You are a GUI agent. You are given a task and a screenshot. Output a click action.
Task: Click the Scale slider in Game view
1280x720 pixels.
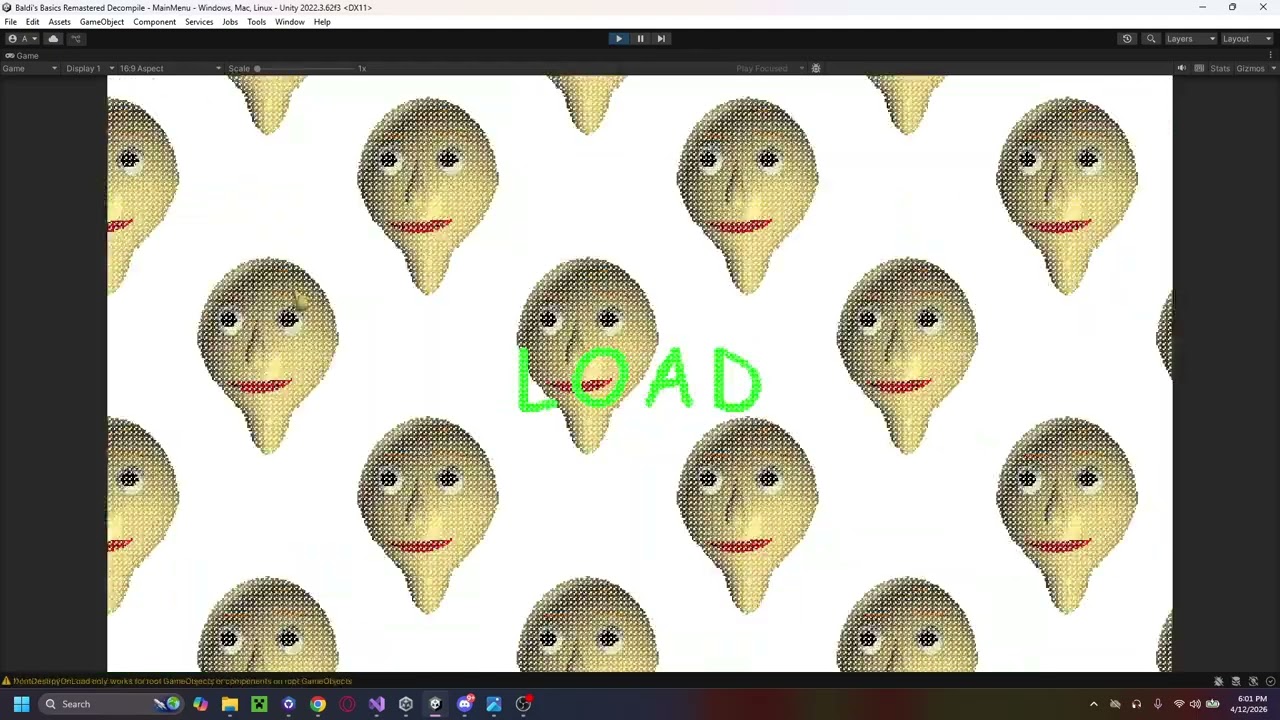pos(306,68)
